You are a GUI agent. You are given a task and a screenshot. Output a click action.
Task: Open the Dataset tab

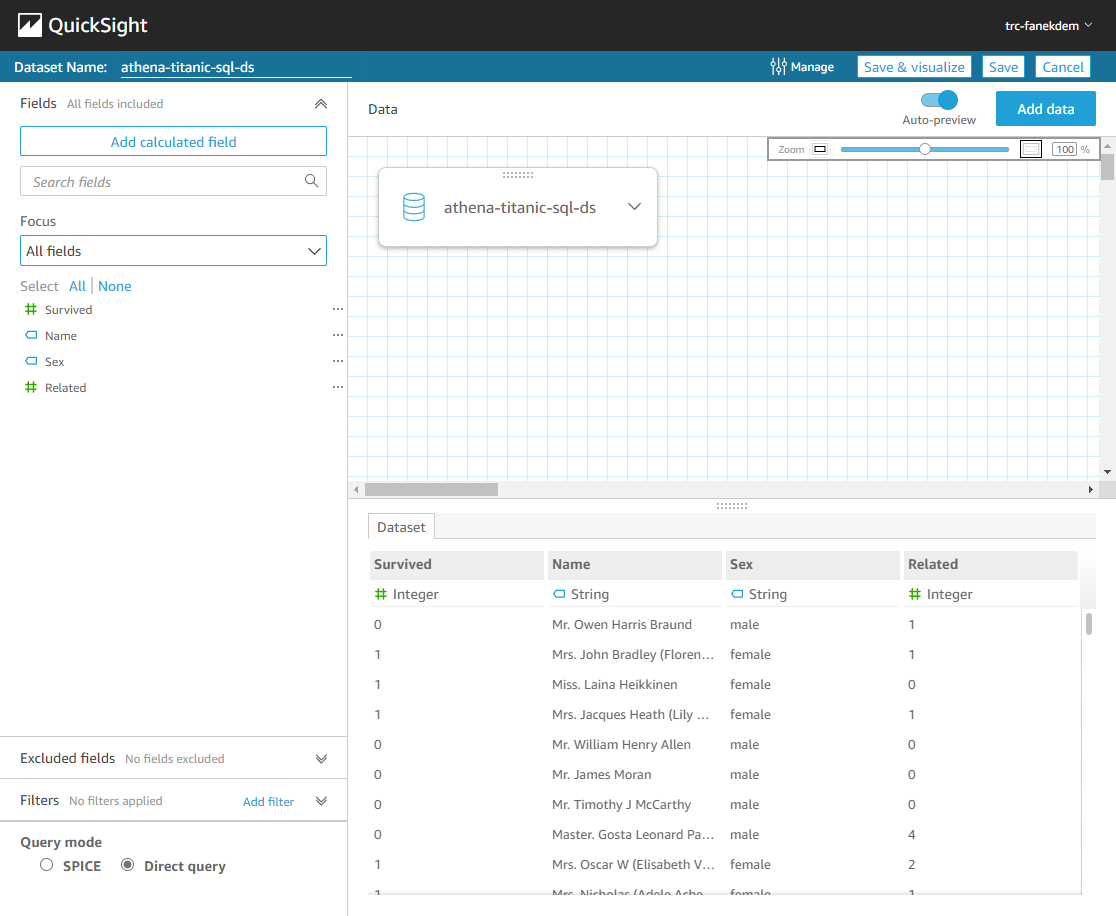[x=401, y=527]
